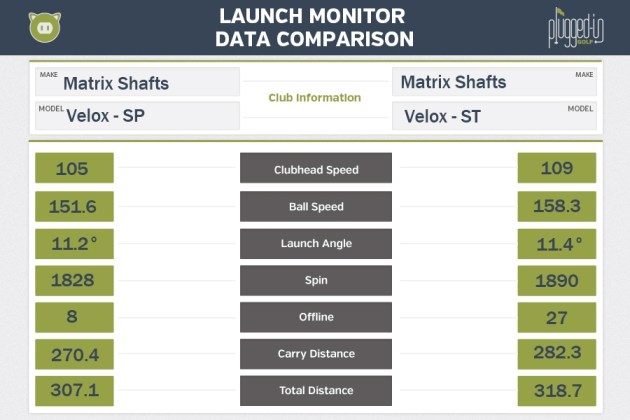
Task: Select the Velox - SP model field
Action: click(138, 116)
